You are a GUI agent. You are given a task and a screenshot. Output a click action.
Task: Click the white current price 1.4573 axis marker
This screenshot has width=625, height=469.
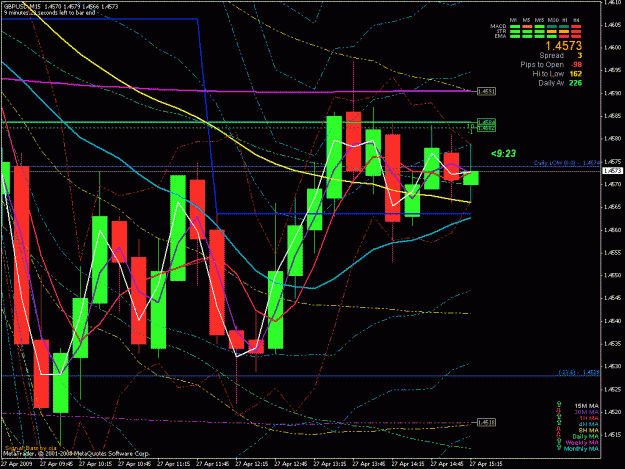pos(613,171)
